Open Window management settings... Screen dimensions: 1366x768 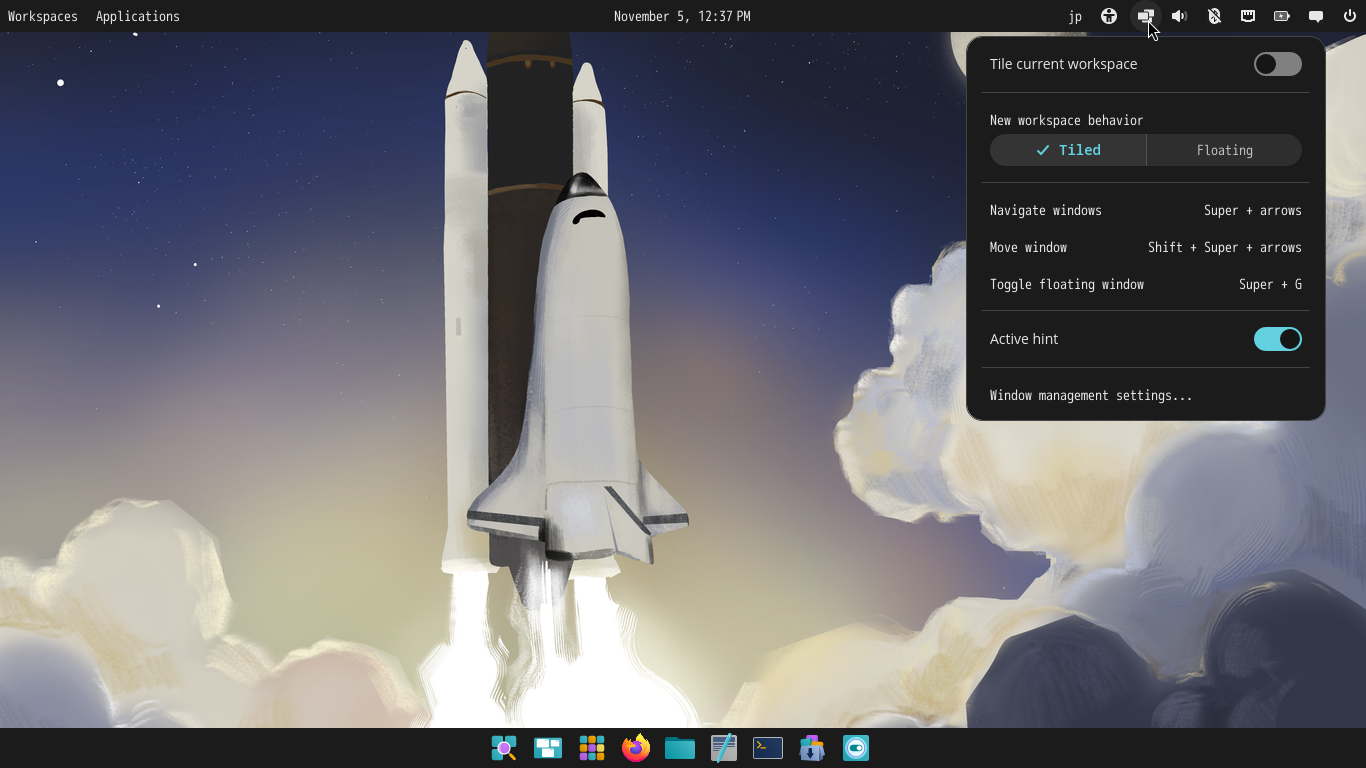pos(1146,395)
